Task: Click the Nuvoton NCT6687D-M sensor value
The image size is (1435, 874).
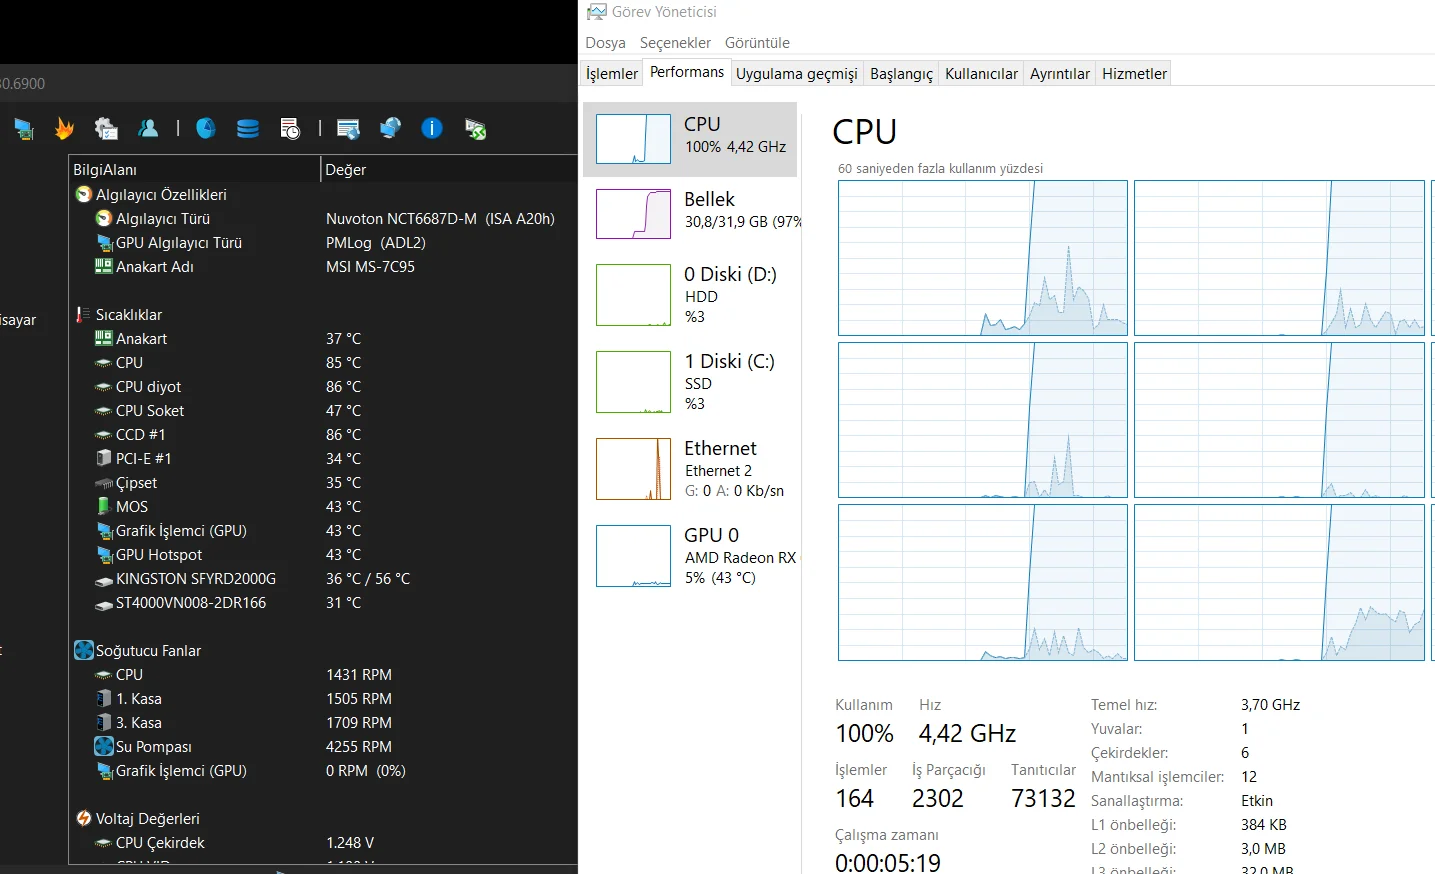Action: pyautogui.click(x=440, y=219)
